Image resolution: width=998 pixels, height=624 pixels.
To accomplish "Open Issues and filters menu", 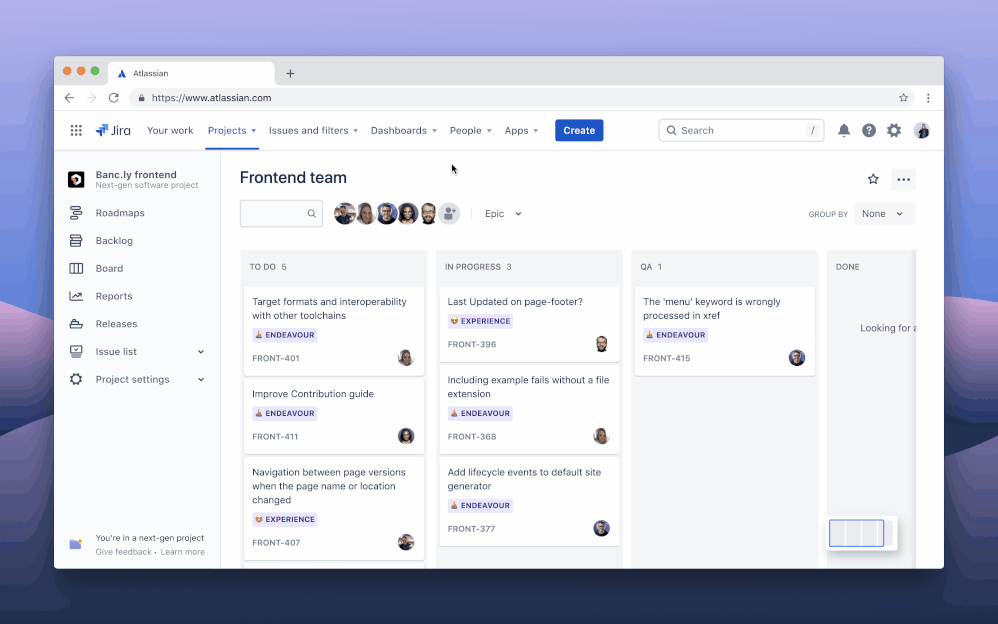I will (313, 130).
